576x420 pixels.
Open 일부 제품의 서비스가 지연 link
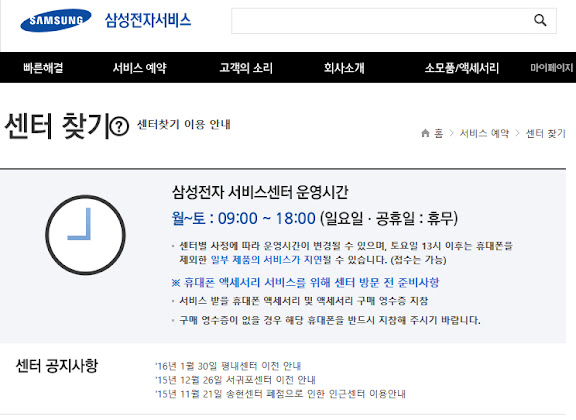coord(267,260)
